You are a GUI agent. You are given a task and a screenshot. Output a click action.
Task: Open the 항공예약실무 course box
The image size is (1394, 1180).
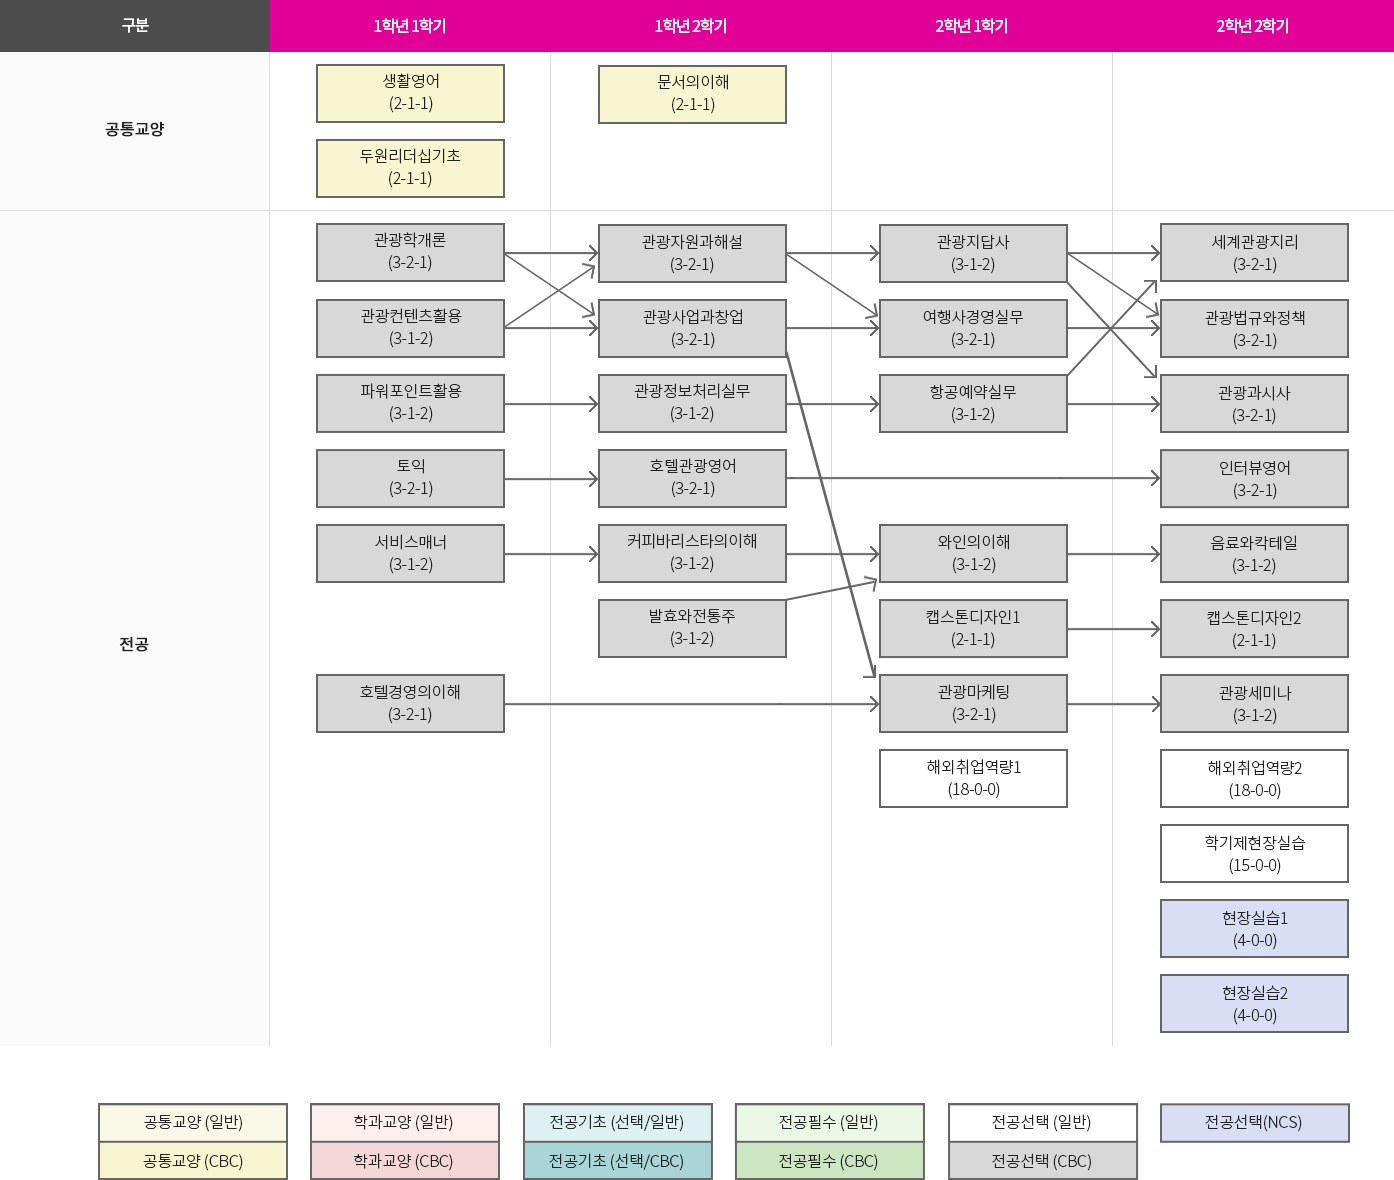coord(973,403)
